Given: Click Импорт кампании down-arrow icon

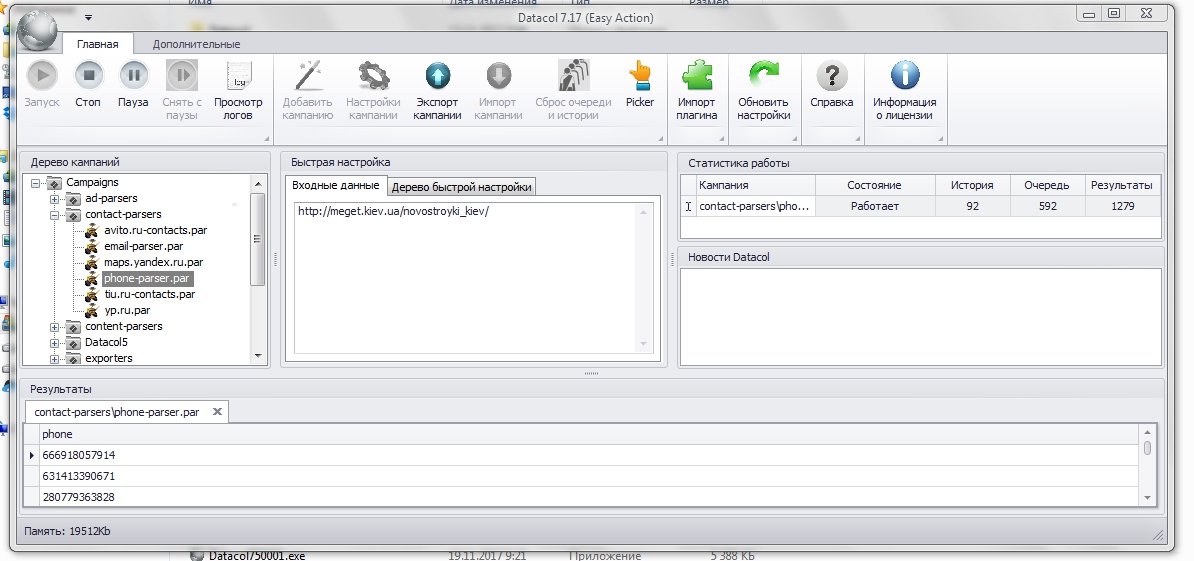Looking at the screenshot, I should pyautogui.click(x=499, y=75).
